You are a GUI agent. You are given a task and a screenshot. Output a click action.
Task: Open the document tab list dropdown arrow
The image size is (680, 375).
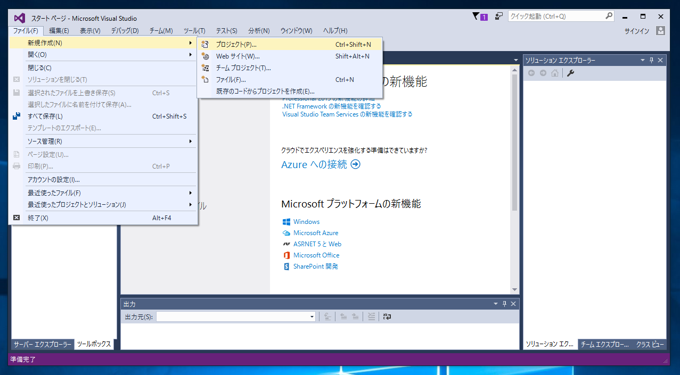point(516,60)
